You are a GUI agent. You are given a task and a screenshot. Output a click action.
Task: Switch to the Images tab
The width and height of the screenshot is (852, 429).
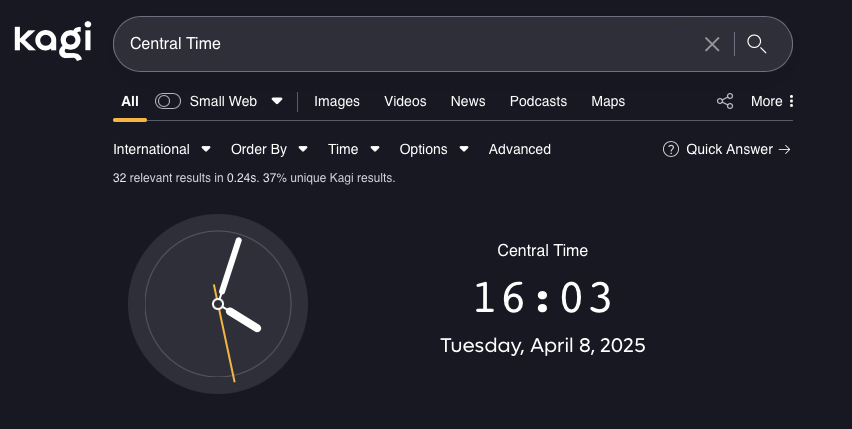click(337, 101)
